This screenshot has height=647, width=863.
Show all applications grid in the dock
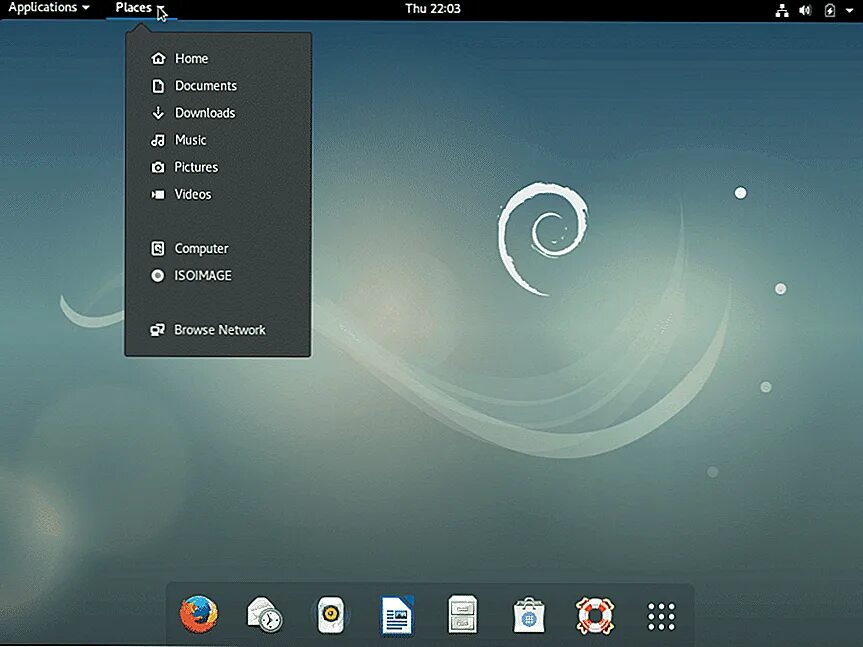pyautogui.click(x=661, y=616)
